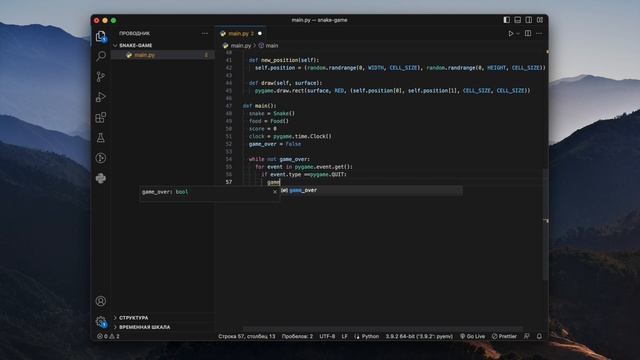Open the Search view icon
The height and width of the screenshot is (360, 640).
click(101, 56)
